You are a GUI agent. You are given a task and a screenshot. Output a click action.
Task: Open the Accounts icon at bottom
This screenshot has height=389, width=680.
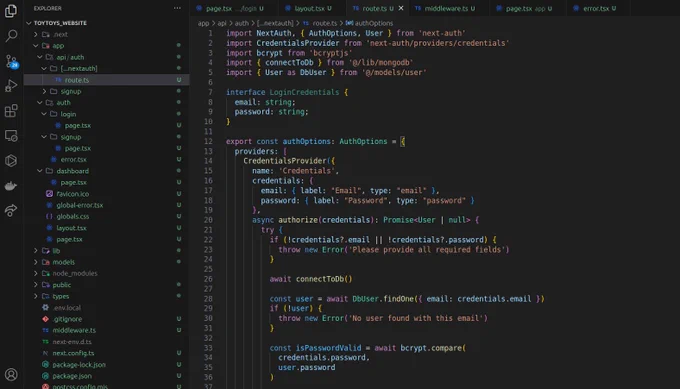(11, 374)
